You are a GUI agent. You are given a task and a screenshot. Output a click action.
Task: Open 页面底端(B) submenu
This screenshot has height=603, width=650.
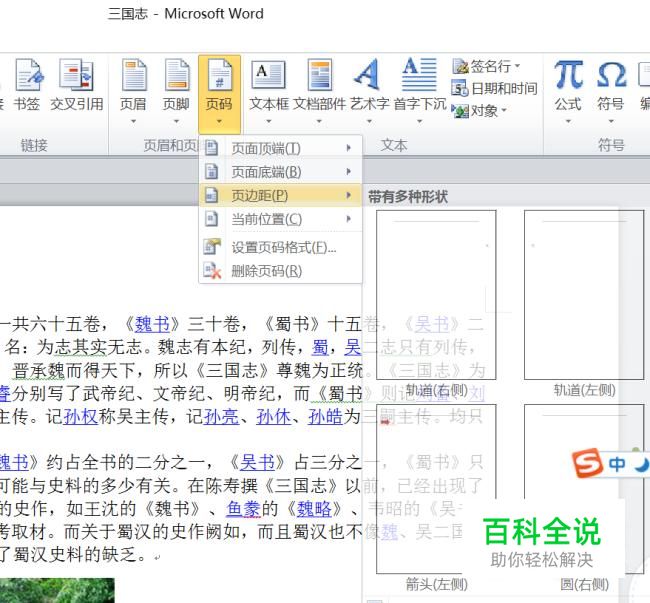[x=280, y=172]
